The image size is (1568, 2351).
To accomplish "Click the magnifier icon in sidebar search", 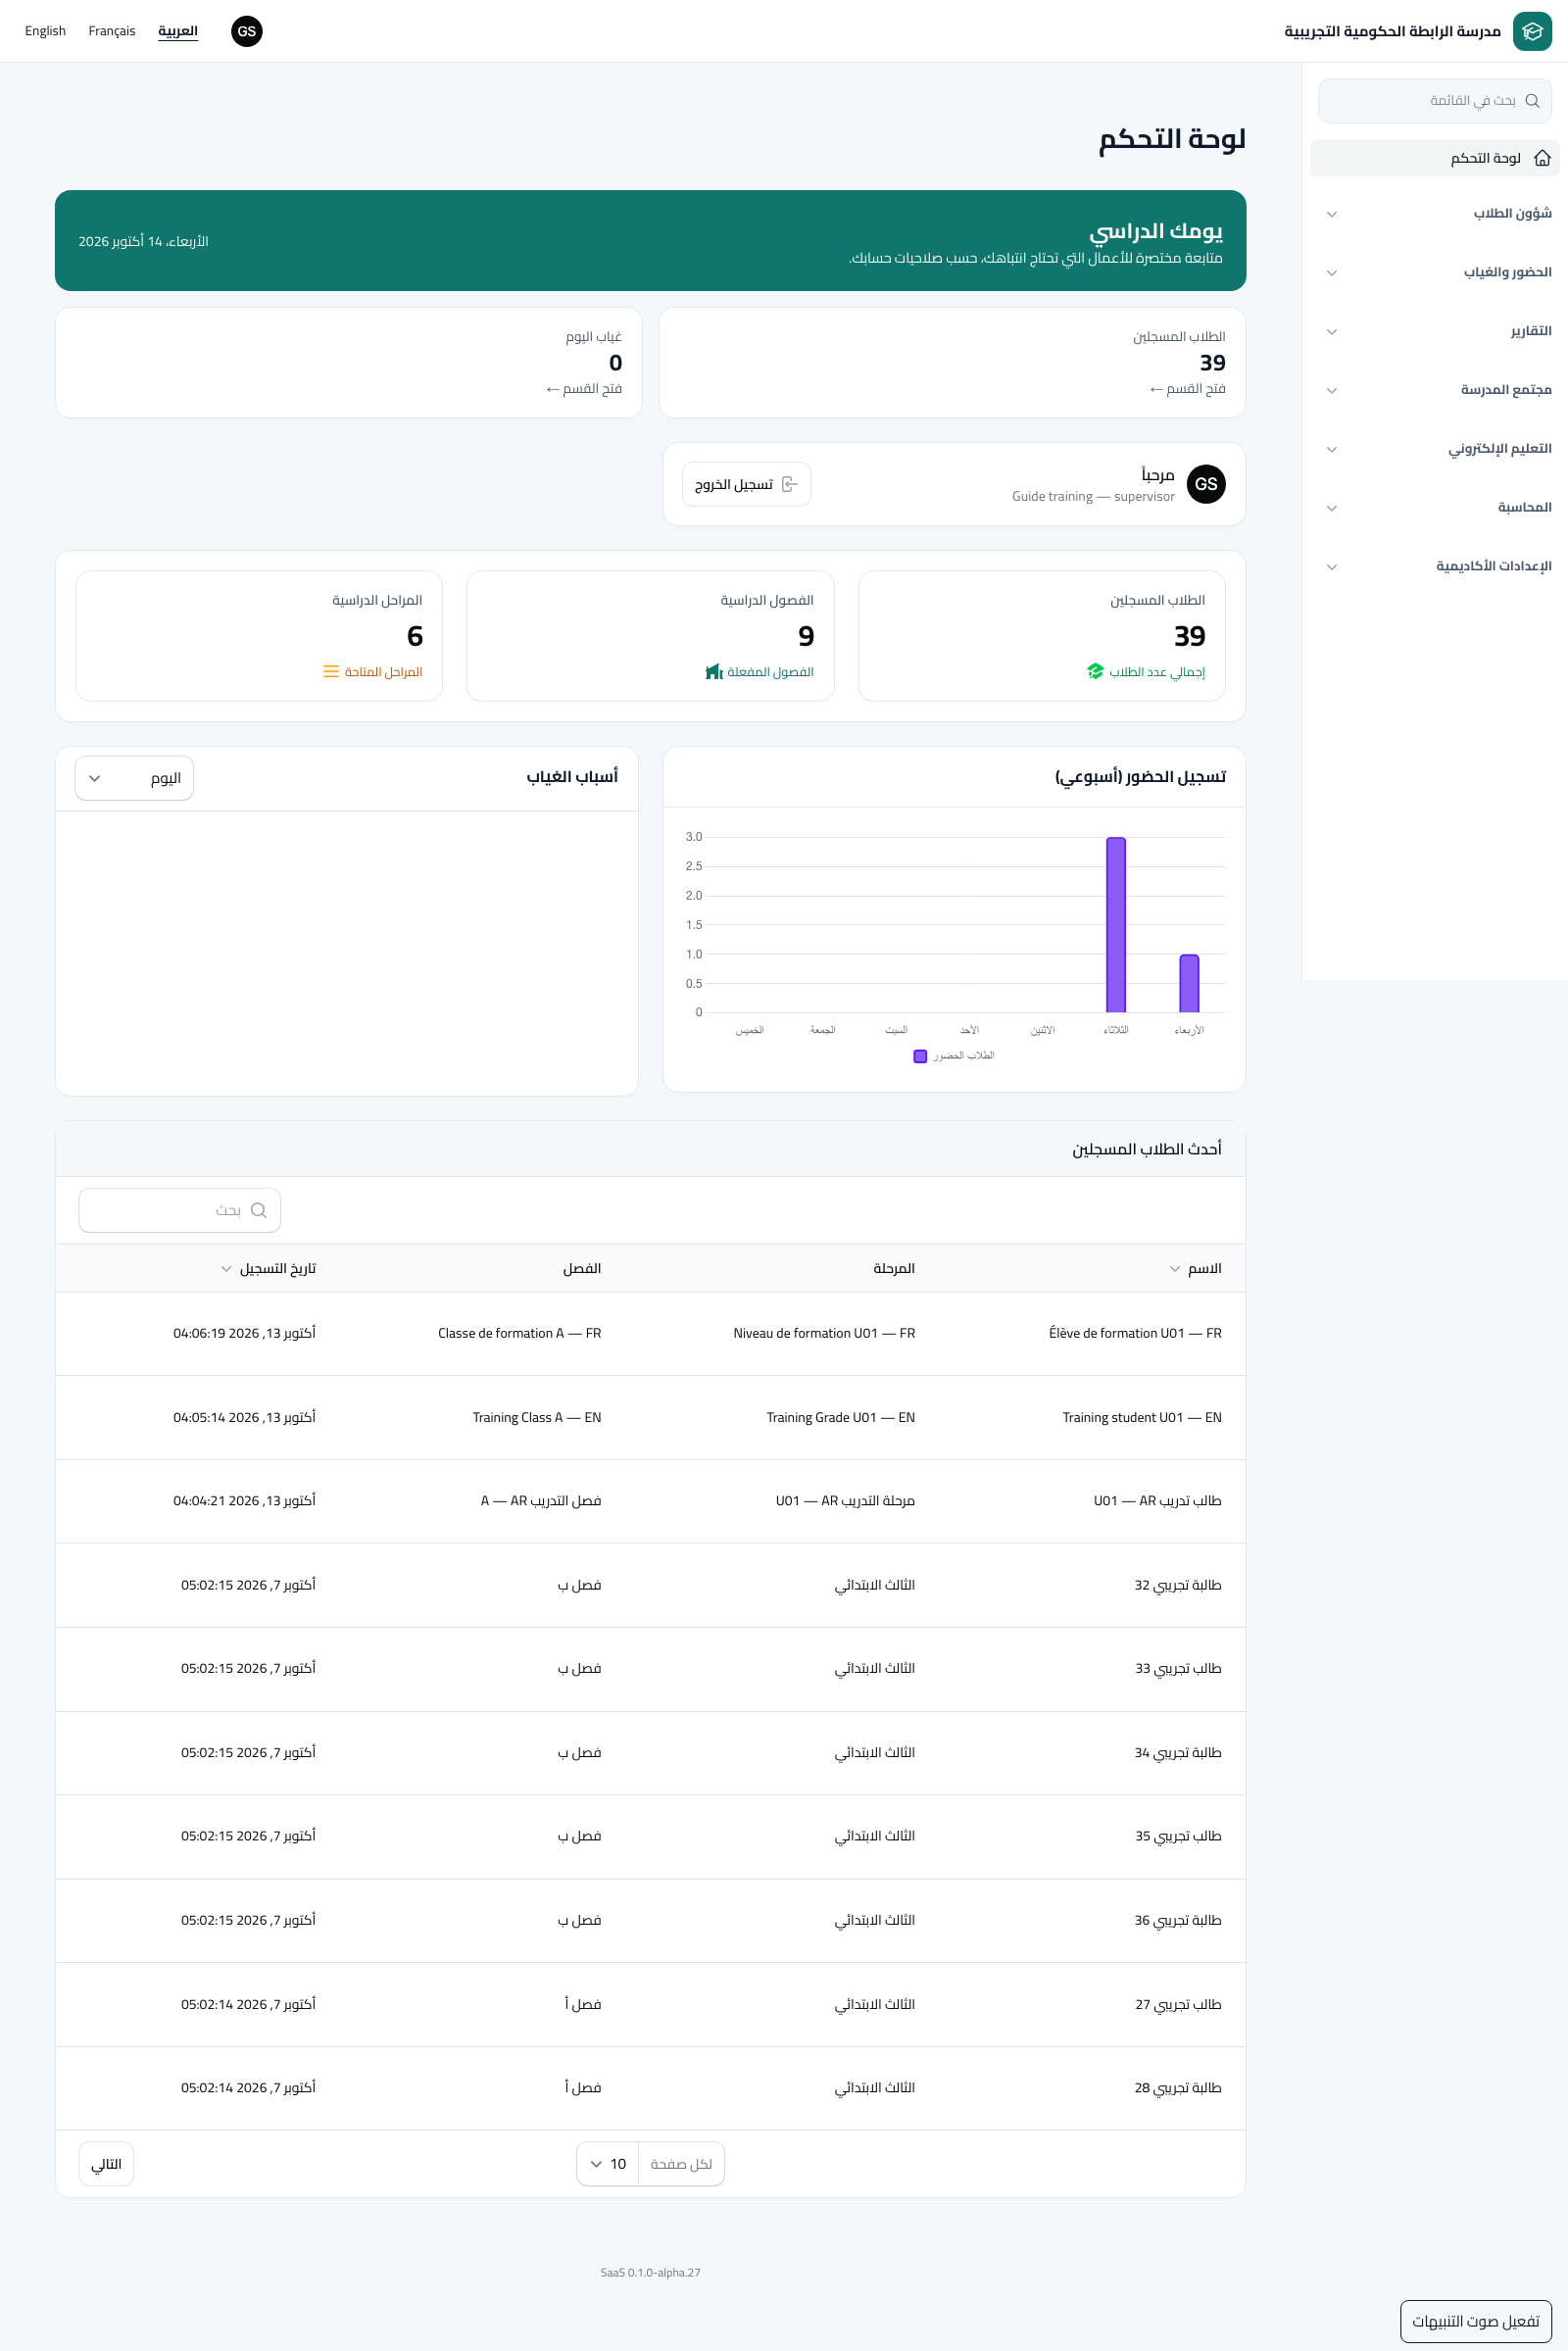I will point(1532,100).
